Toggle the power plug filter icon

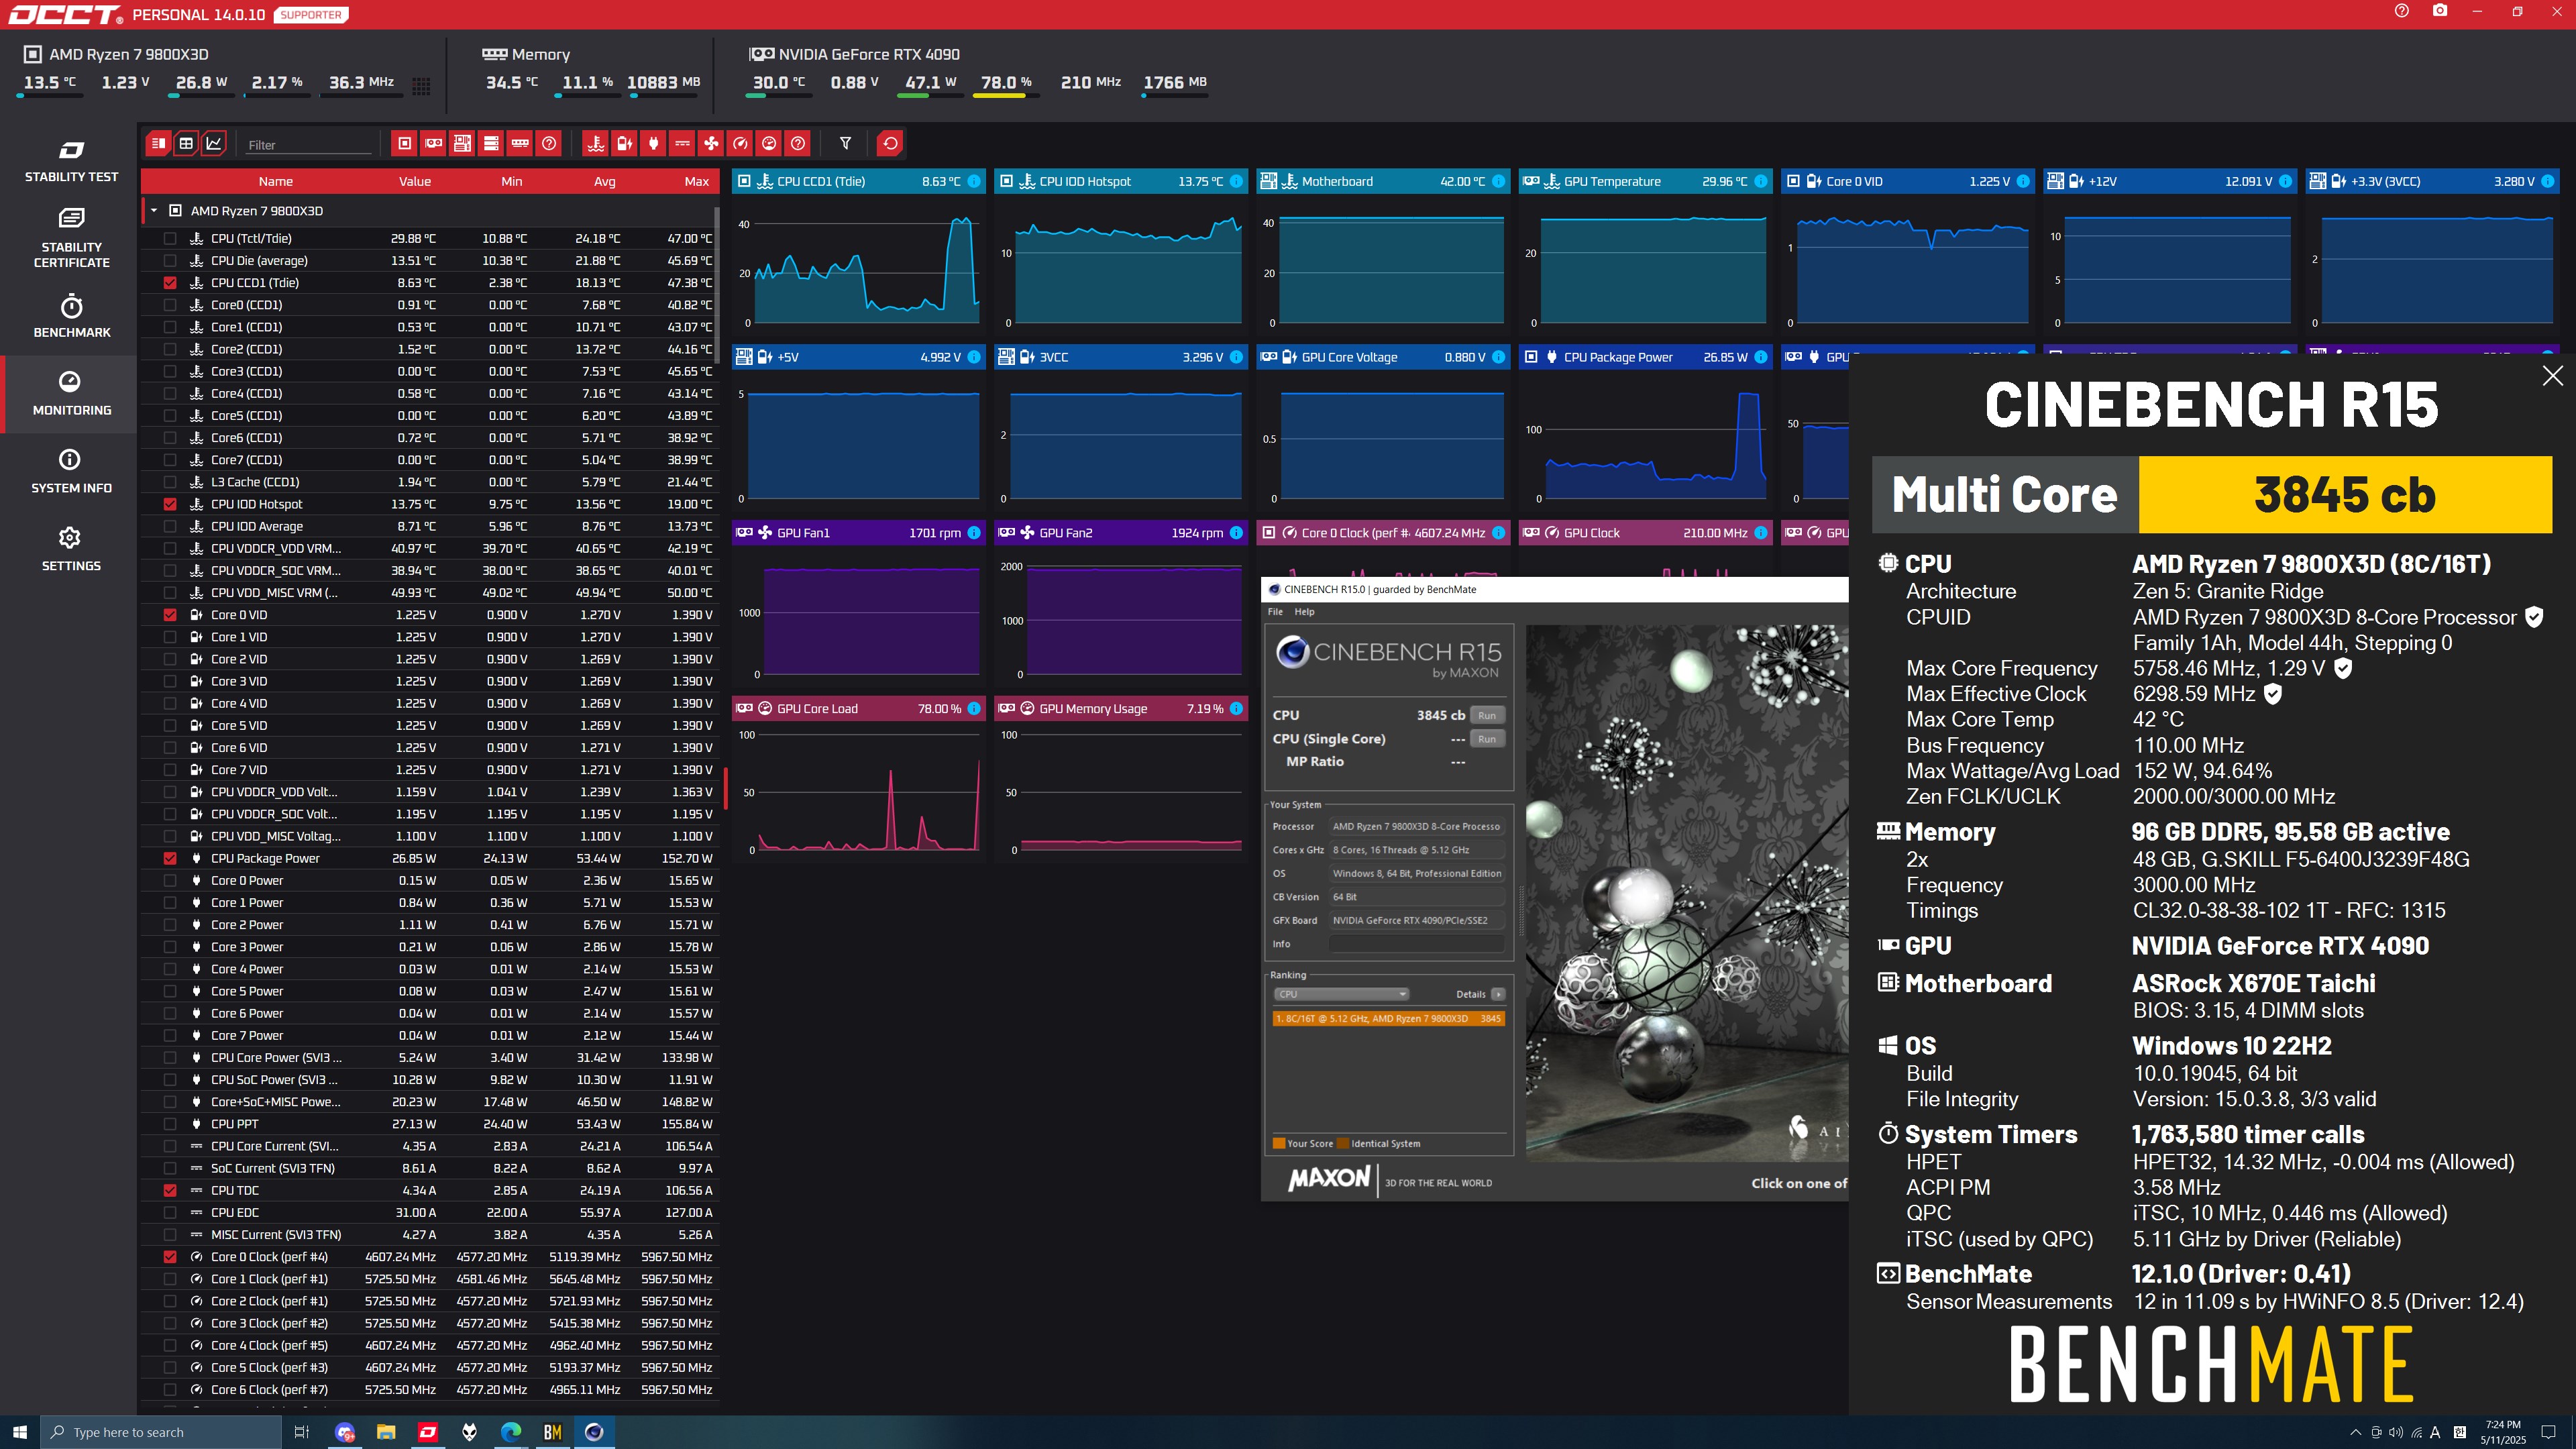654,144
